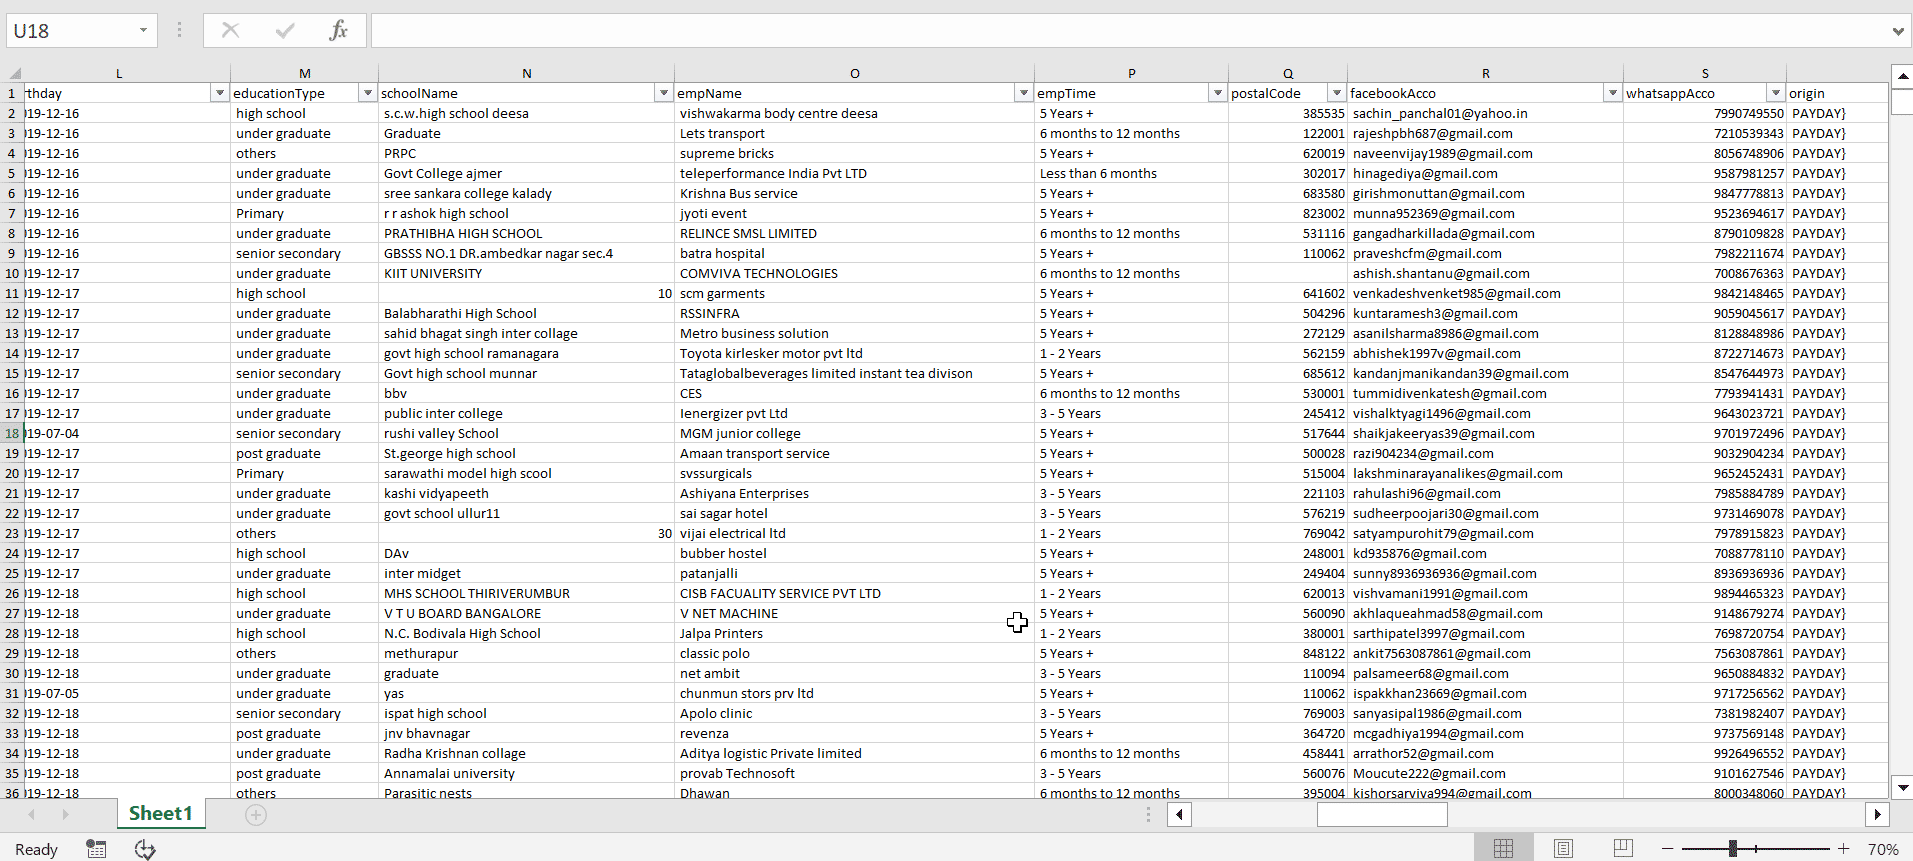Select cell 'COMVIVA TECHNOLOGIES'
The height and width of the screenshot is (861, 1913).
[854, 273]
